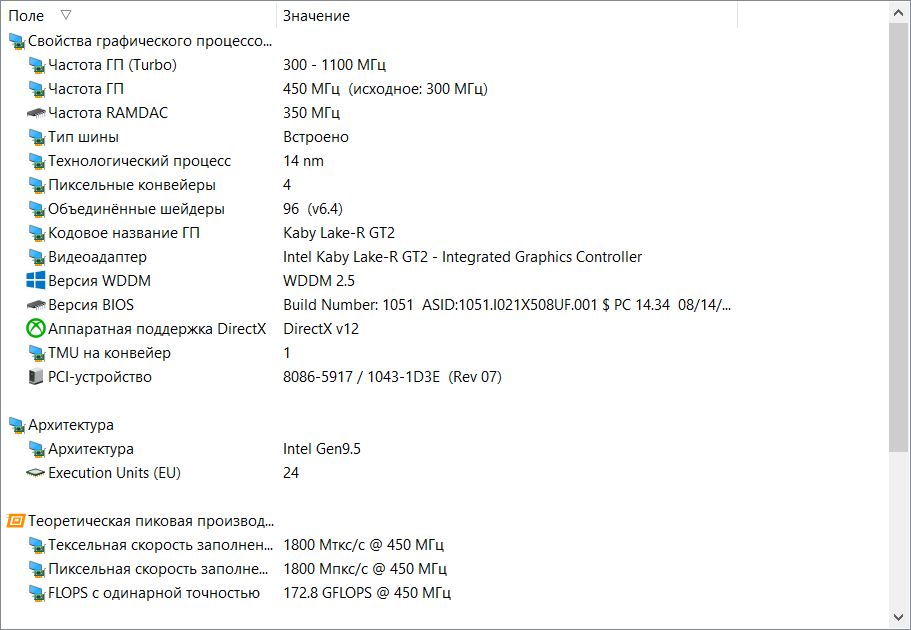Select value '450 МГц (исходное: 300 МГц)'
The width and height of the screenshot is (911, 630).
[x=386, y=89]
